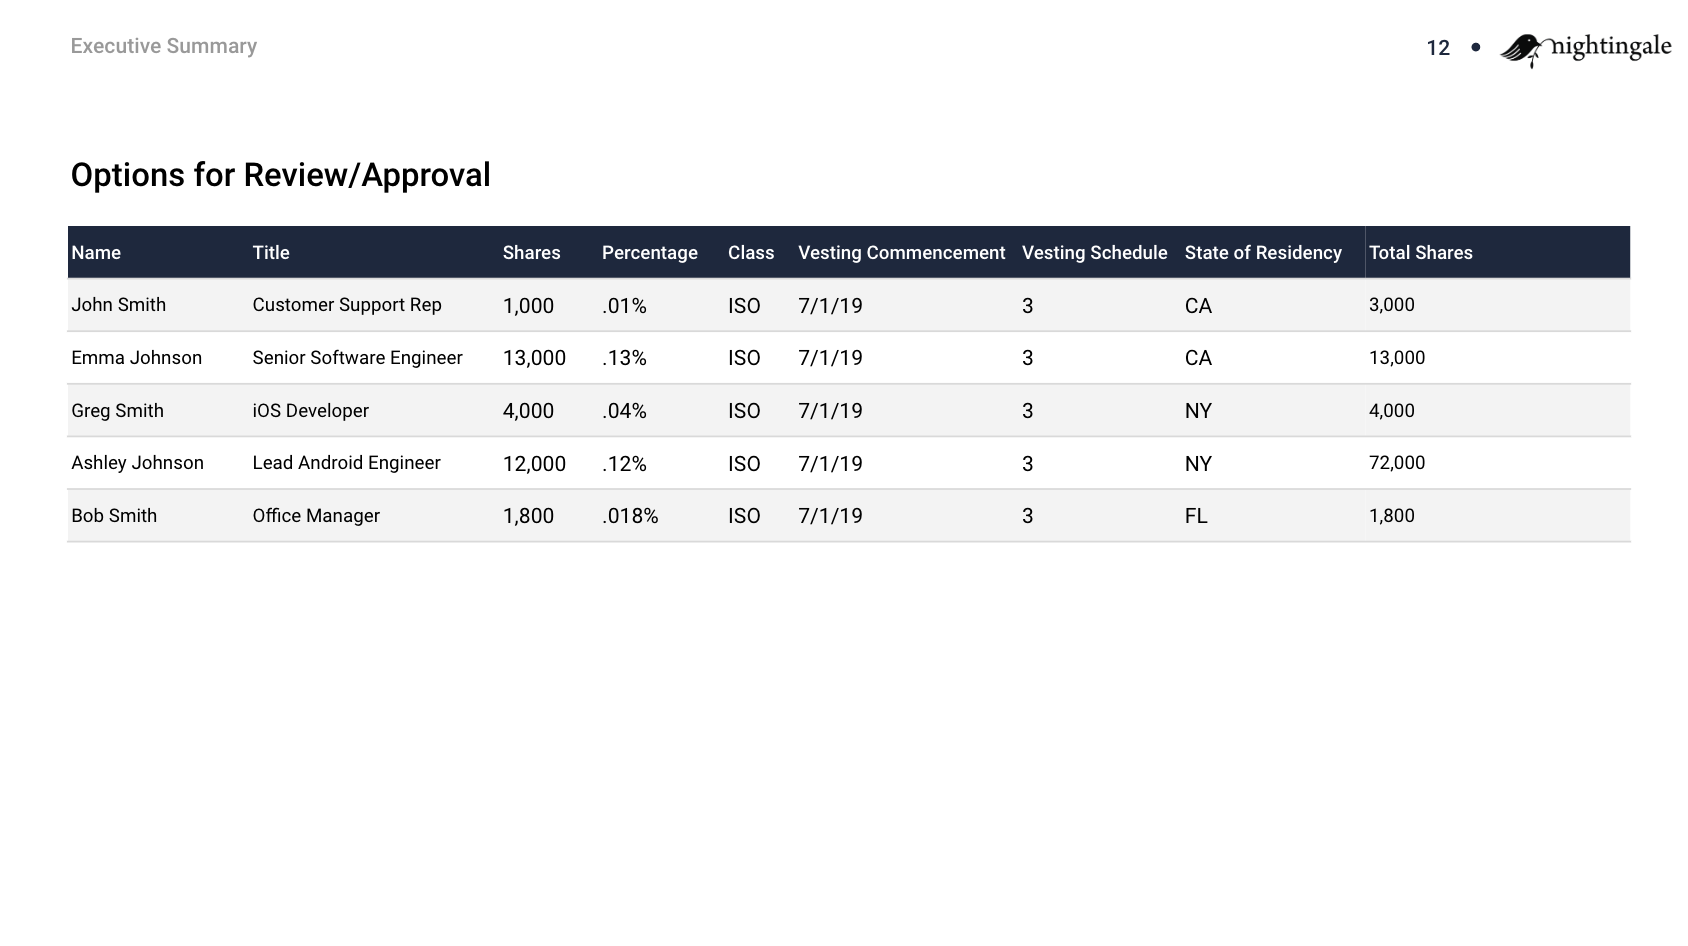Click the .01% percentage cell
1688x946 pixels.
click(x=624, y=306)
